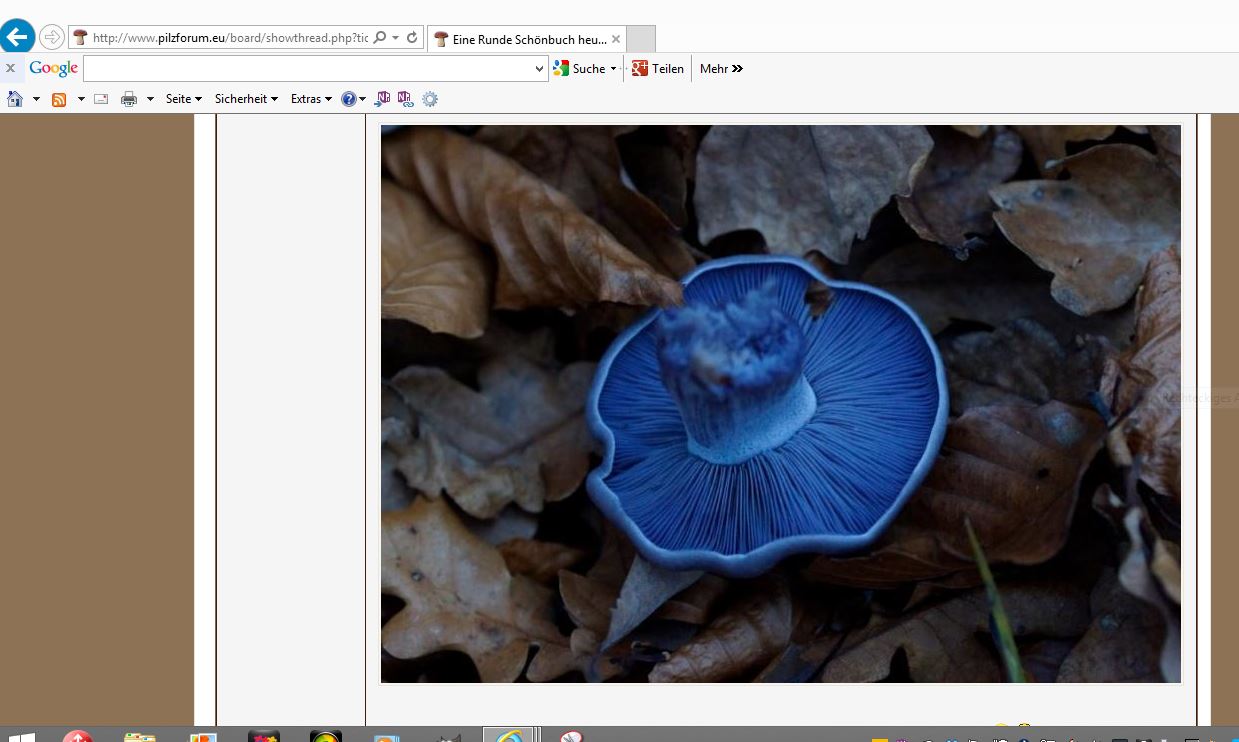Open the Seite dropdown menu
The width and height of the screenshot is (1239, 742).
184,99
